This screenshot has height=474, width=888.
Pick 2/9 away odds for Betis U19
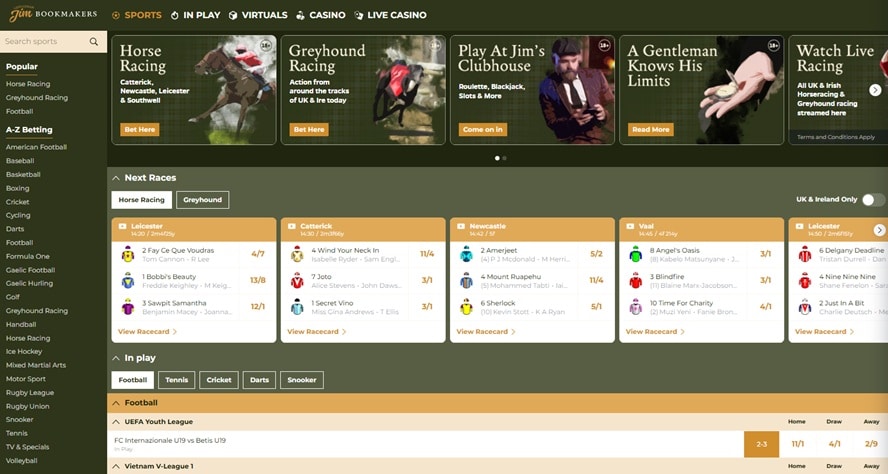click(x=871, y=445)
